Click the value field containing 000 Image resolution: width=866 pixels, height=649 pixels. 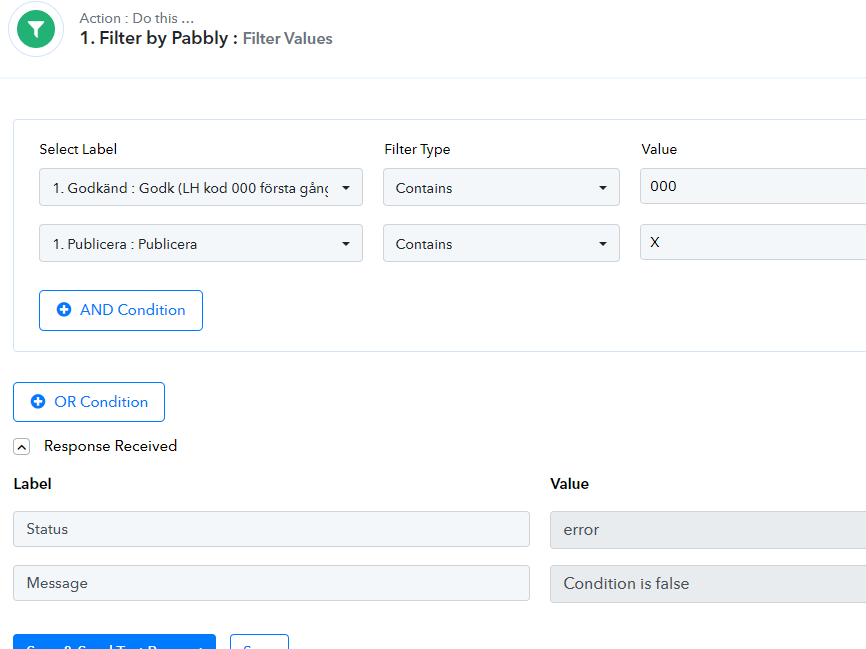click(x=753, y=186)
